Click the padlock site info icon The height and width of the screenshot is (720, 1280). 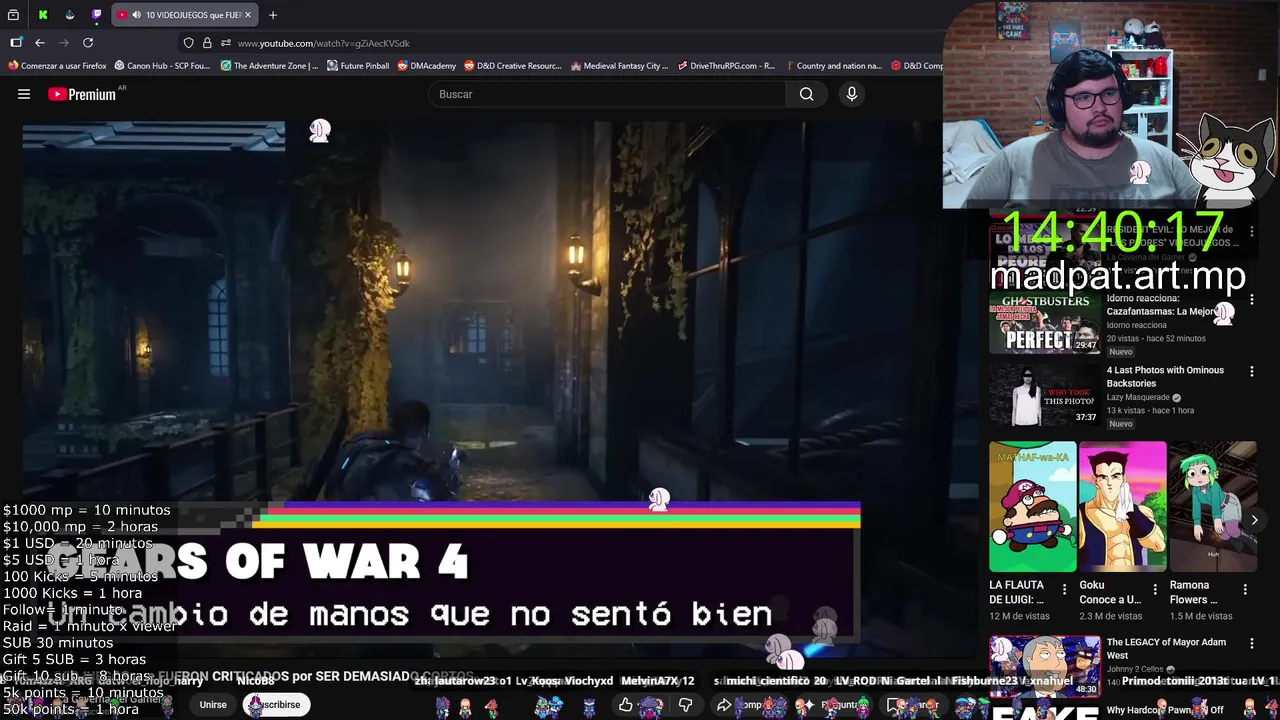tap(207, 43)
